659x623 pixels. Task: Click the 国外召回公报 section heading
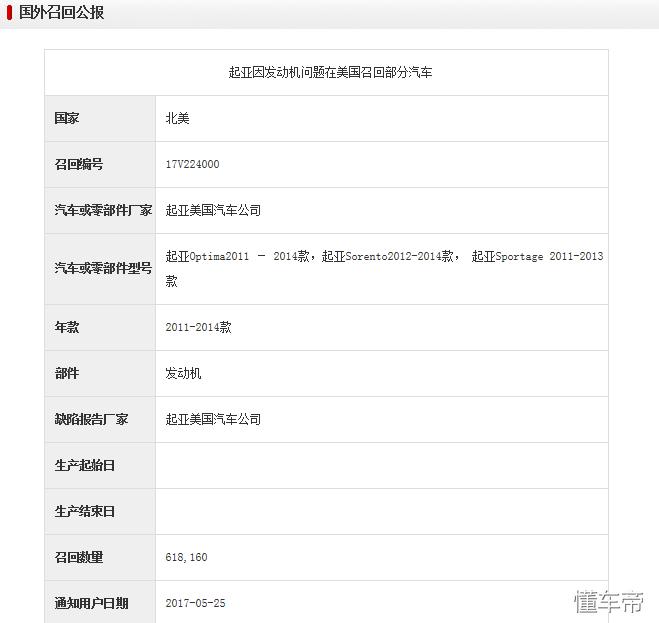point(61,12)
